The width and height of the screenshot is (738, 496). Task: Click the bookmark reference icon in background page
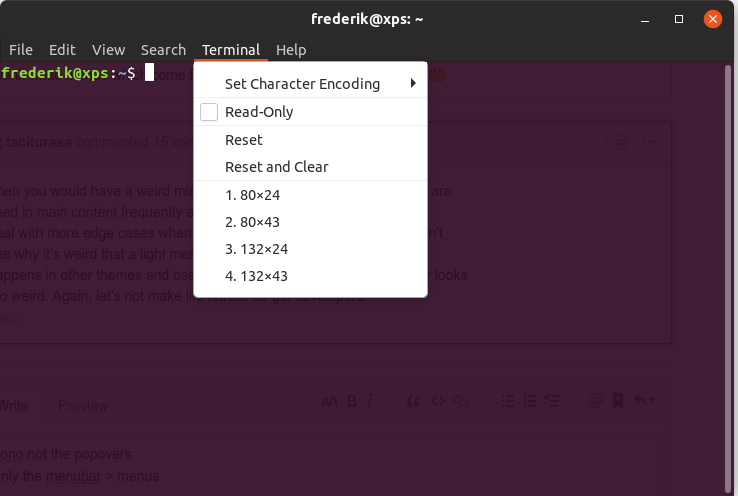point(618,401)
